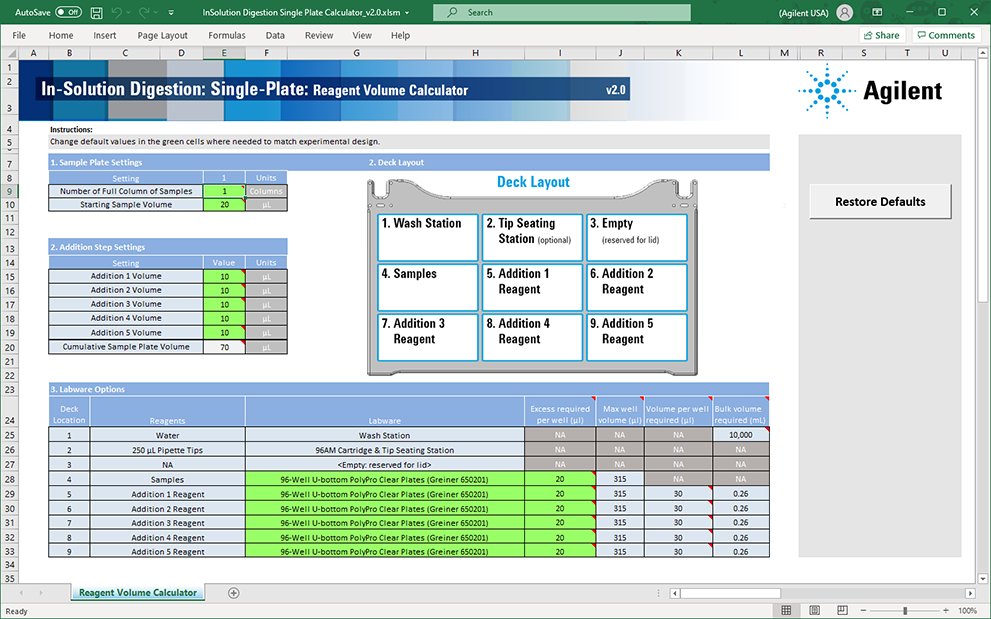The image size is (991, 619).
Task: Click the '1. Wash Station' deck position
Action: (428, 237)
